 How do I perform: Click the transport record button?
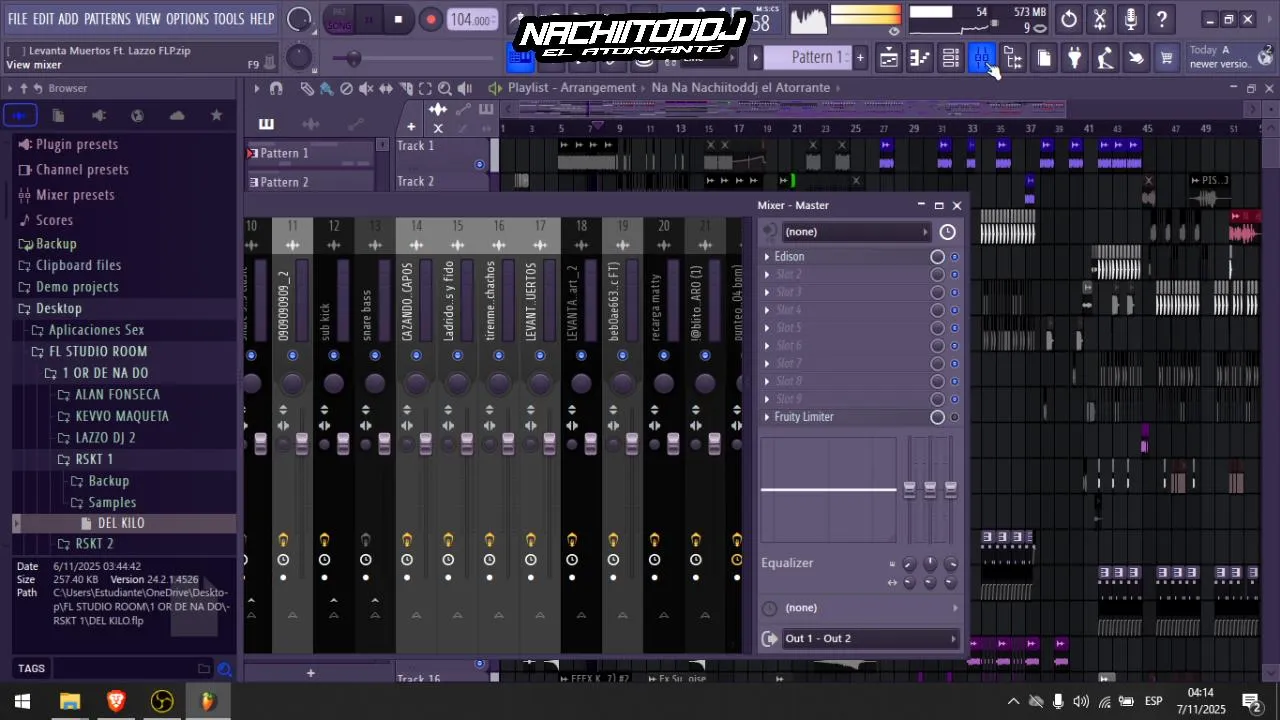tap(430, 19)
